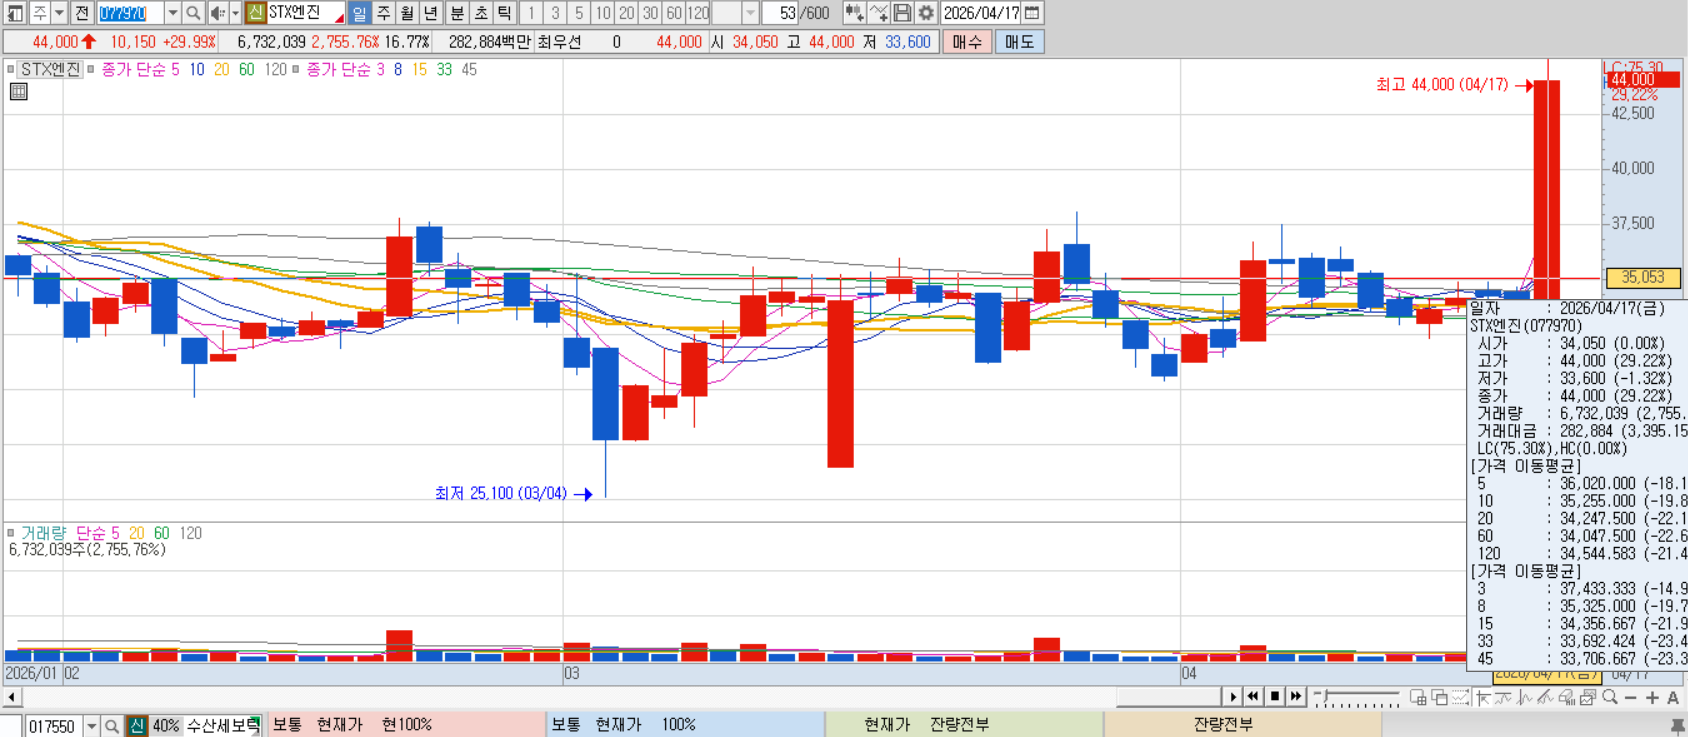Click the pin icon at bottom right
This screenshot has width=1688, height=737.
pos(1678,726)
